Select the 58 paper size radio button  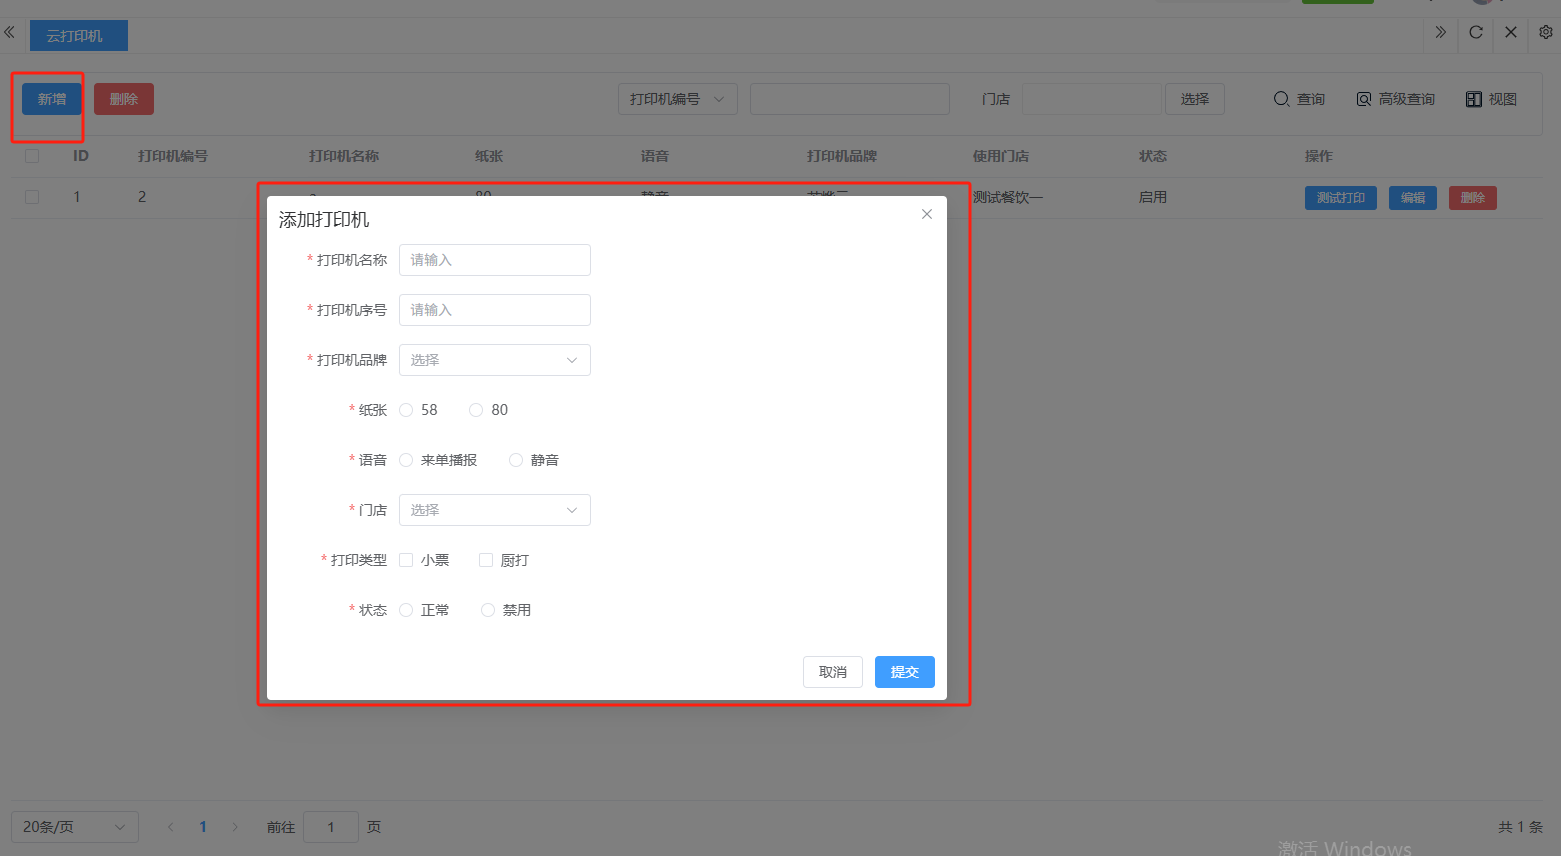pos(406,410)
